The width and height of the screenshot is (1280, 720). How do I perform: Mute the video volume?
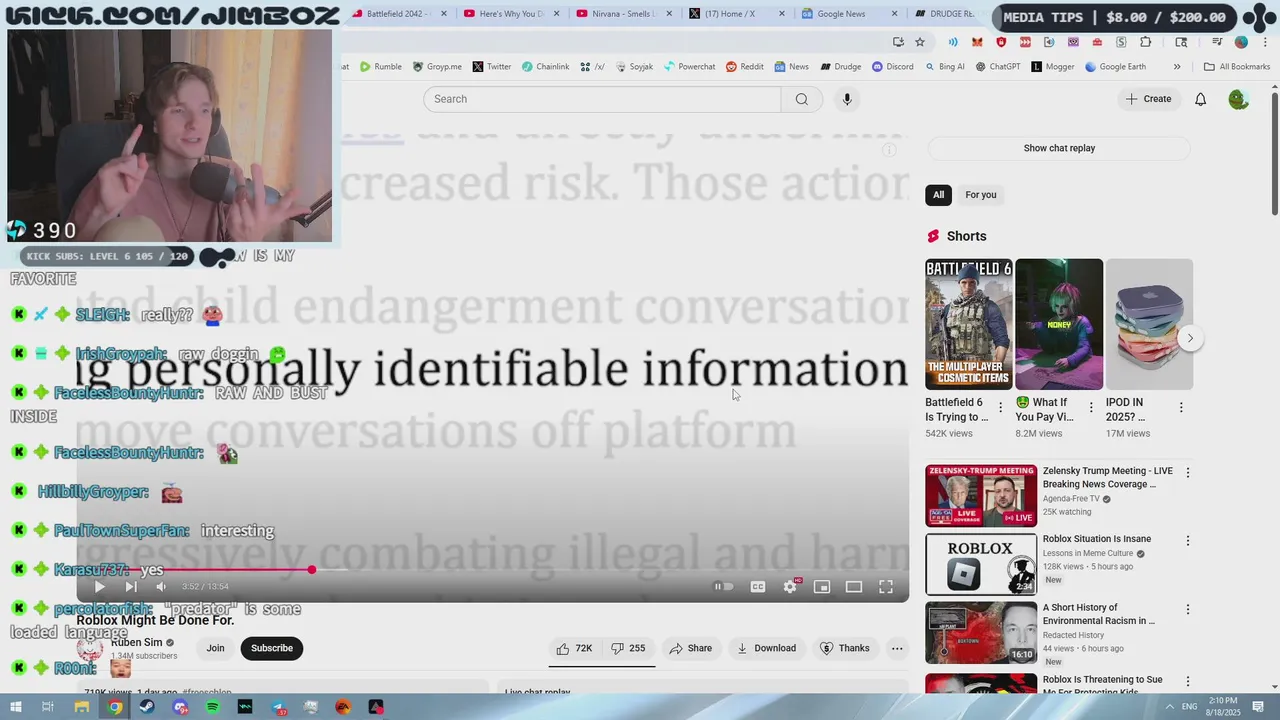pyautogui.click(x=161, y=587)
